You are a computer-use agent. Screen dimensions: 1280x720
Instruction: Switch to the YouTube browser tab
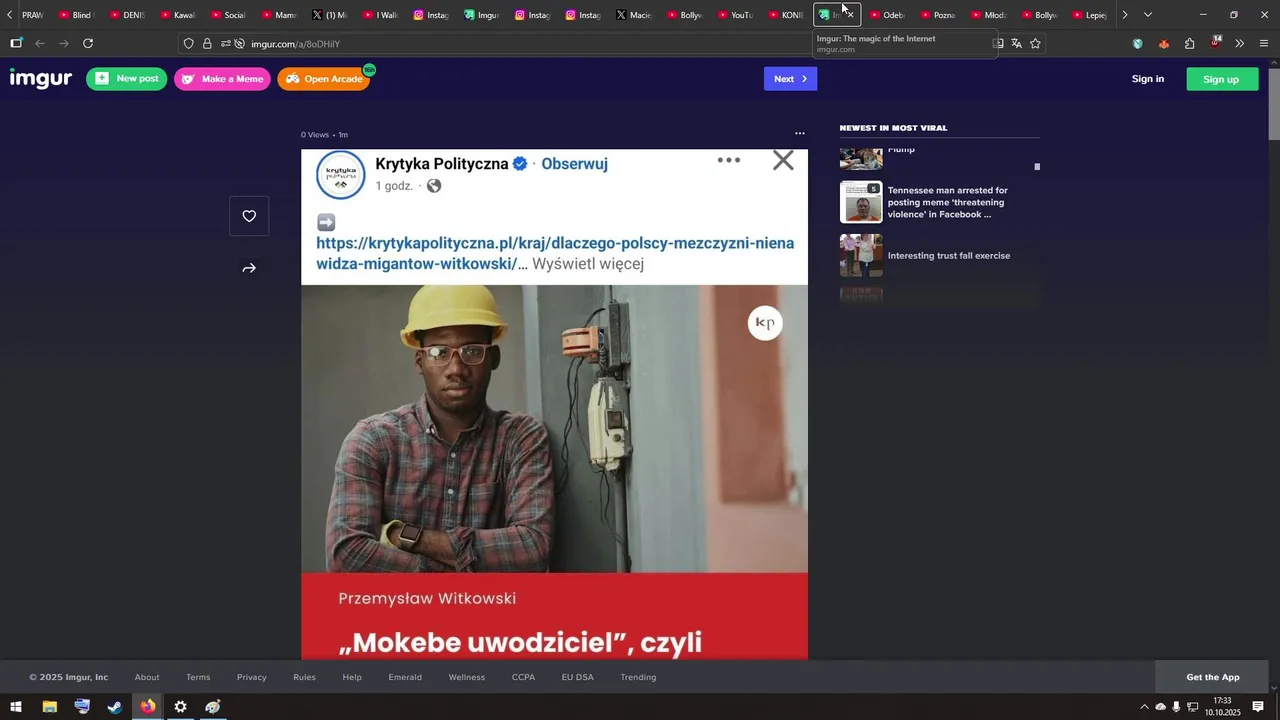pos(735,15)
